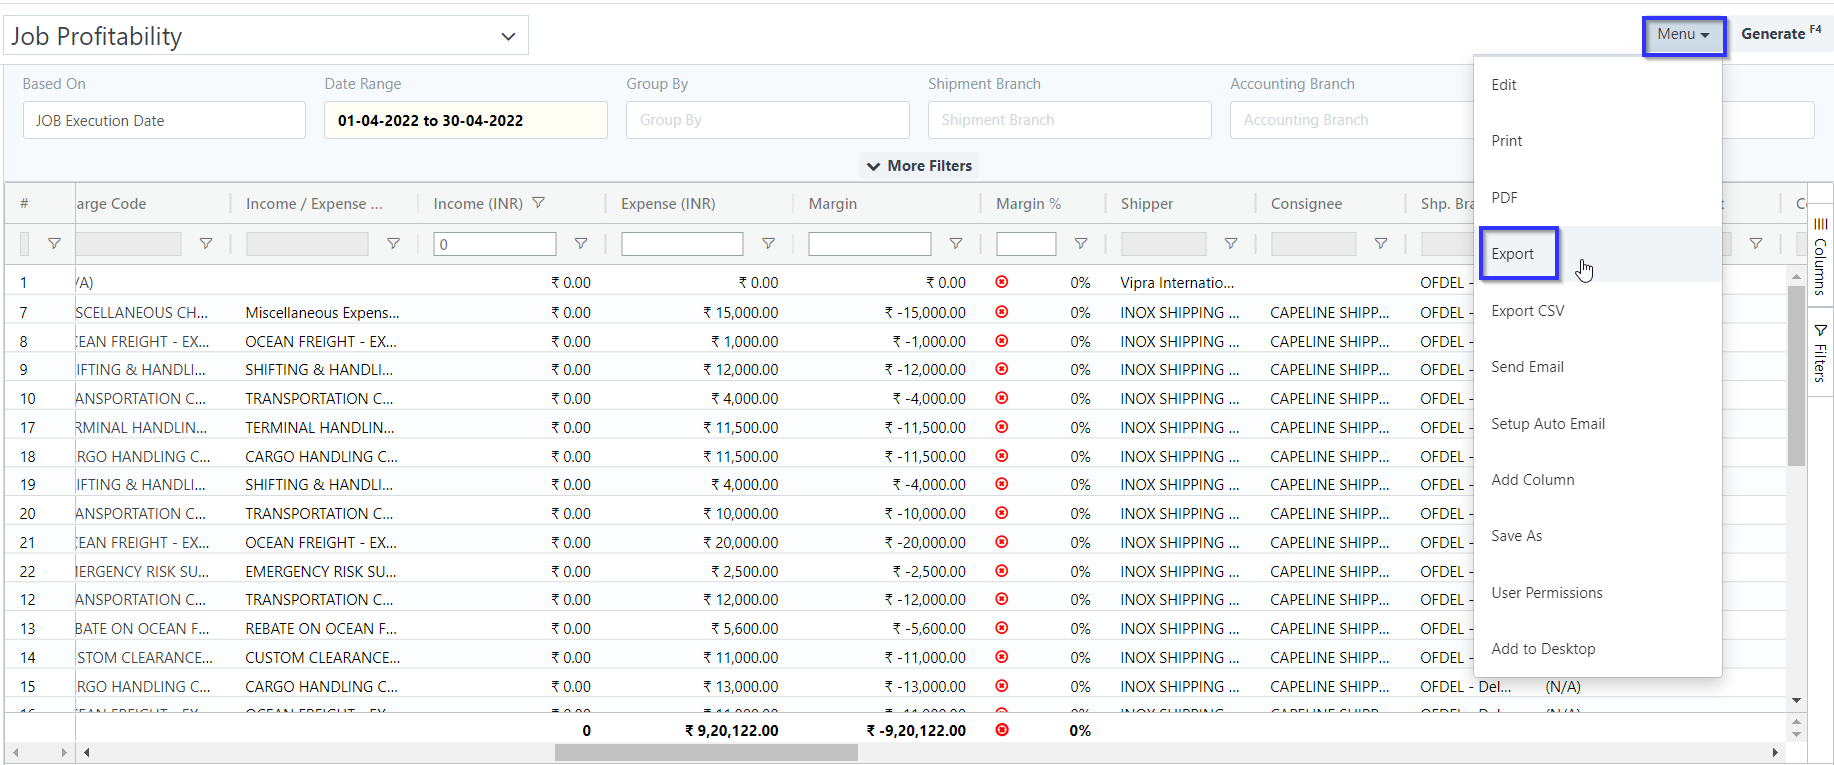Sort by Margin column header
1834x765 pixels.
pyautogui.click(x=833, y=204)
